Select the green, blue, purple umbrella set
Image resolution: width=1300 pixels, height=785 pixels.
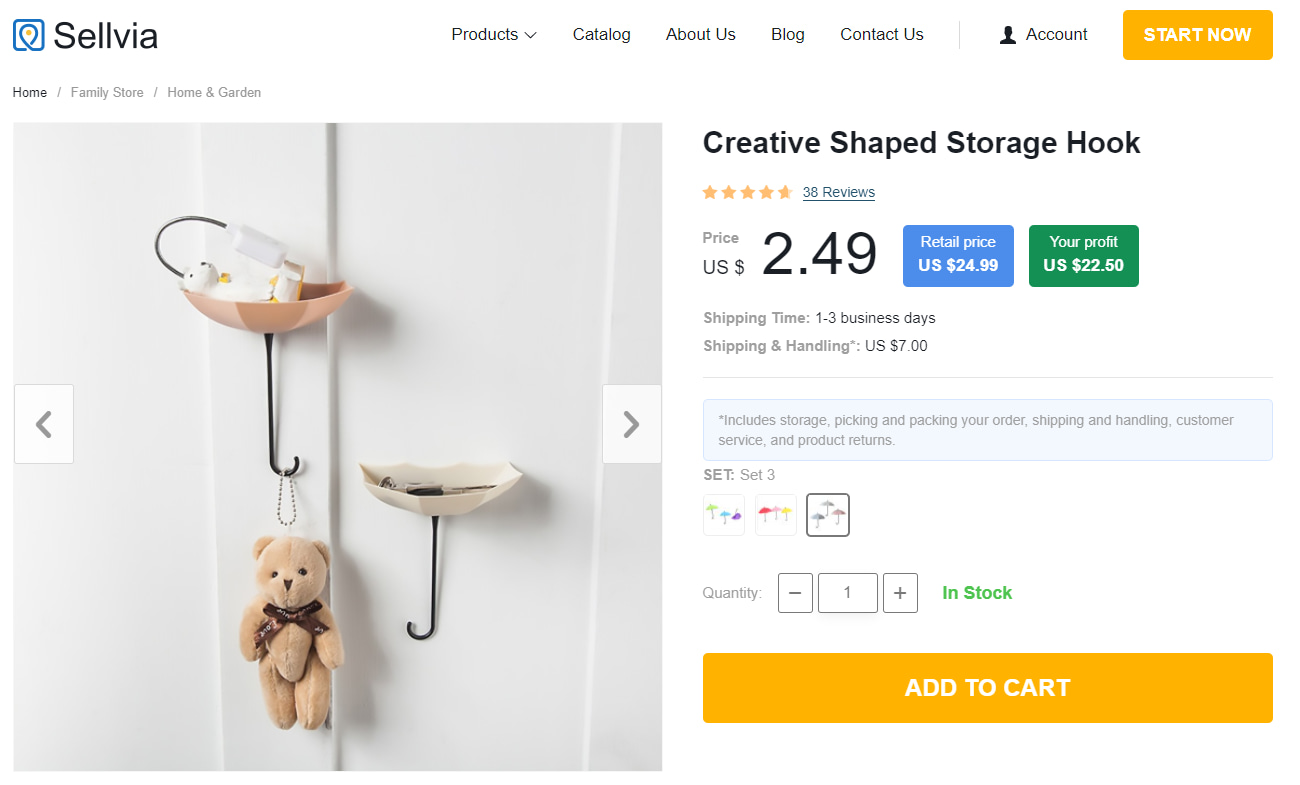coord(724,515)
